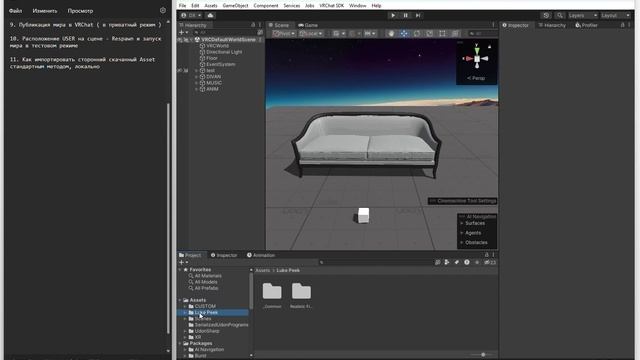Expand the MUSIC object in Hierarchy
The height and width of the screenshot is (360, 640).
197,83
